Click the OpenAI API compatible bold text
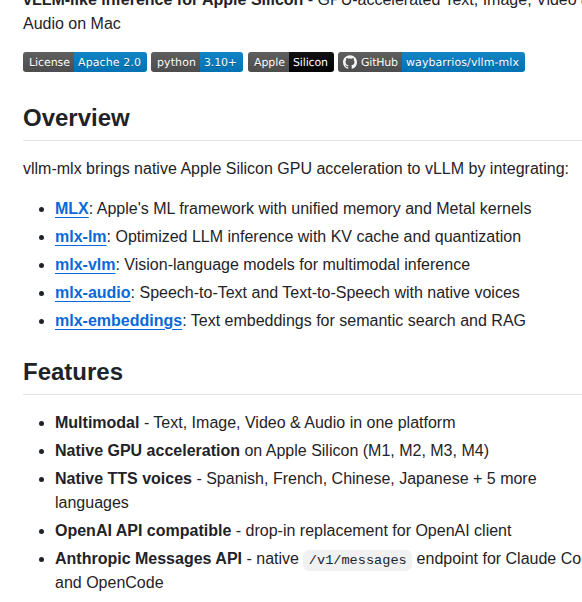 143,530
